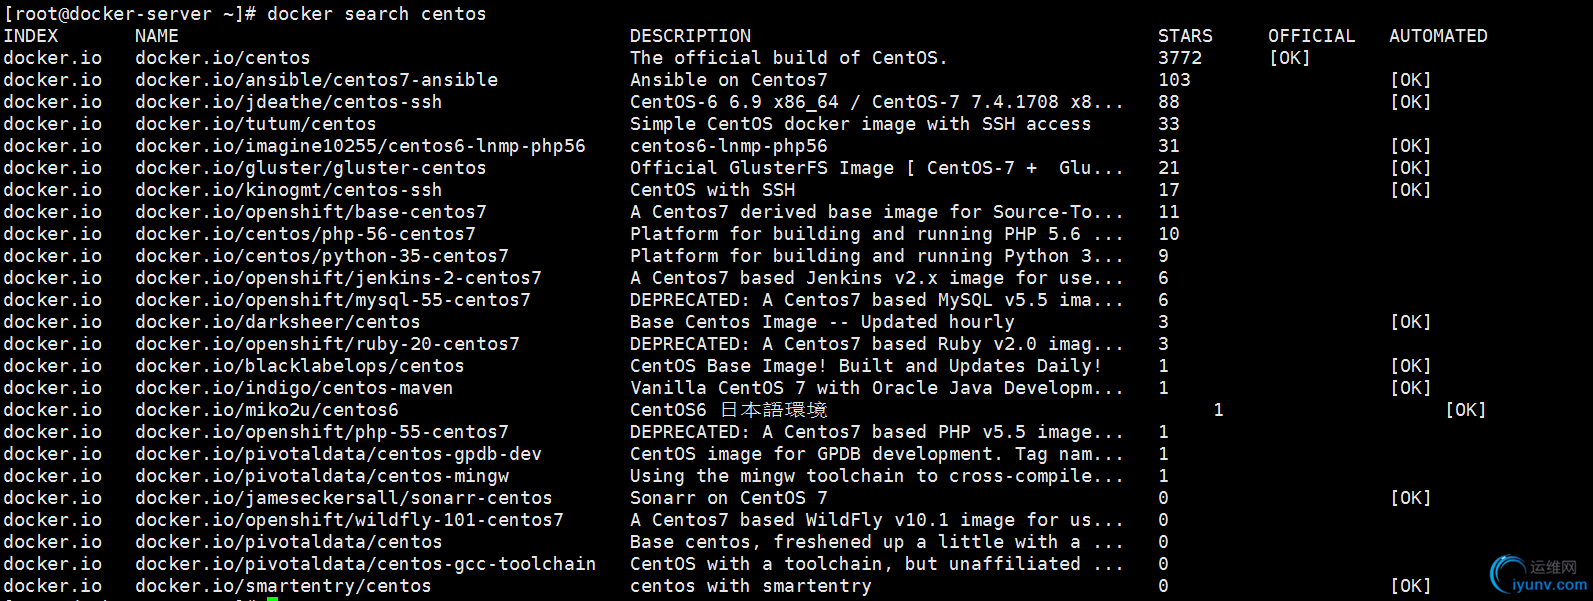The height and width of the screenshot is (601, 1593).
Task: Click 'Simple CentOS docker image with SSH access'
Action: pos(861,124)
